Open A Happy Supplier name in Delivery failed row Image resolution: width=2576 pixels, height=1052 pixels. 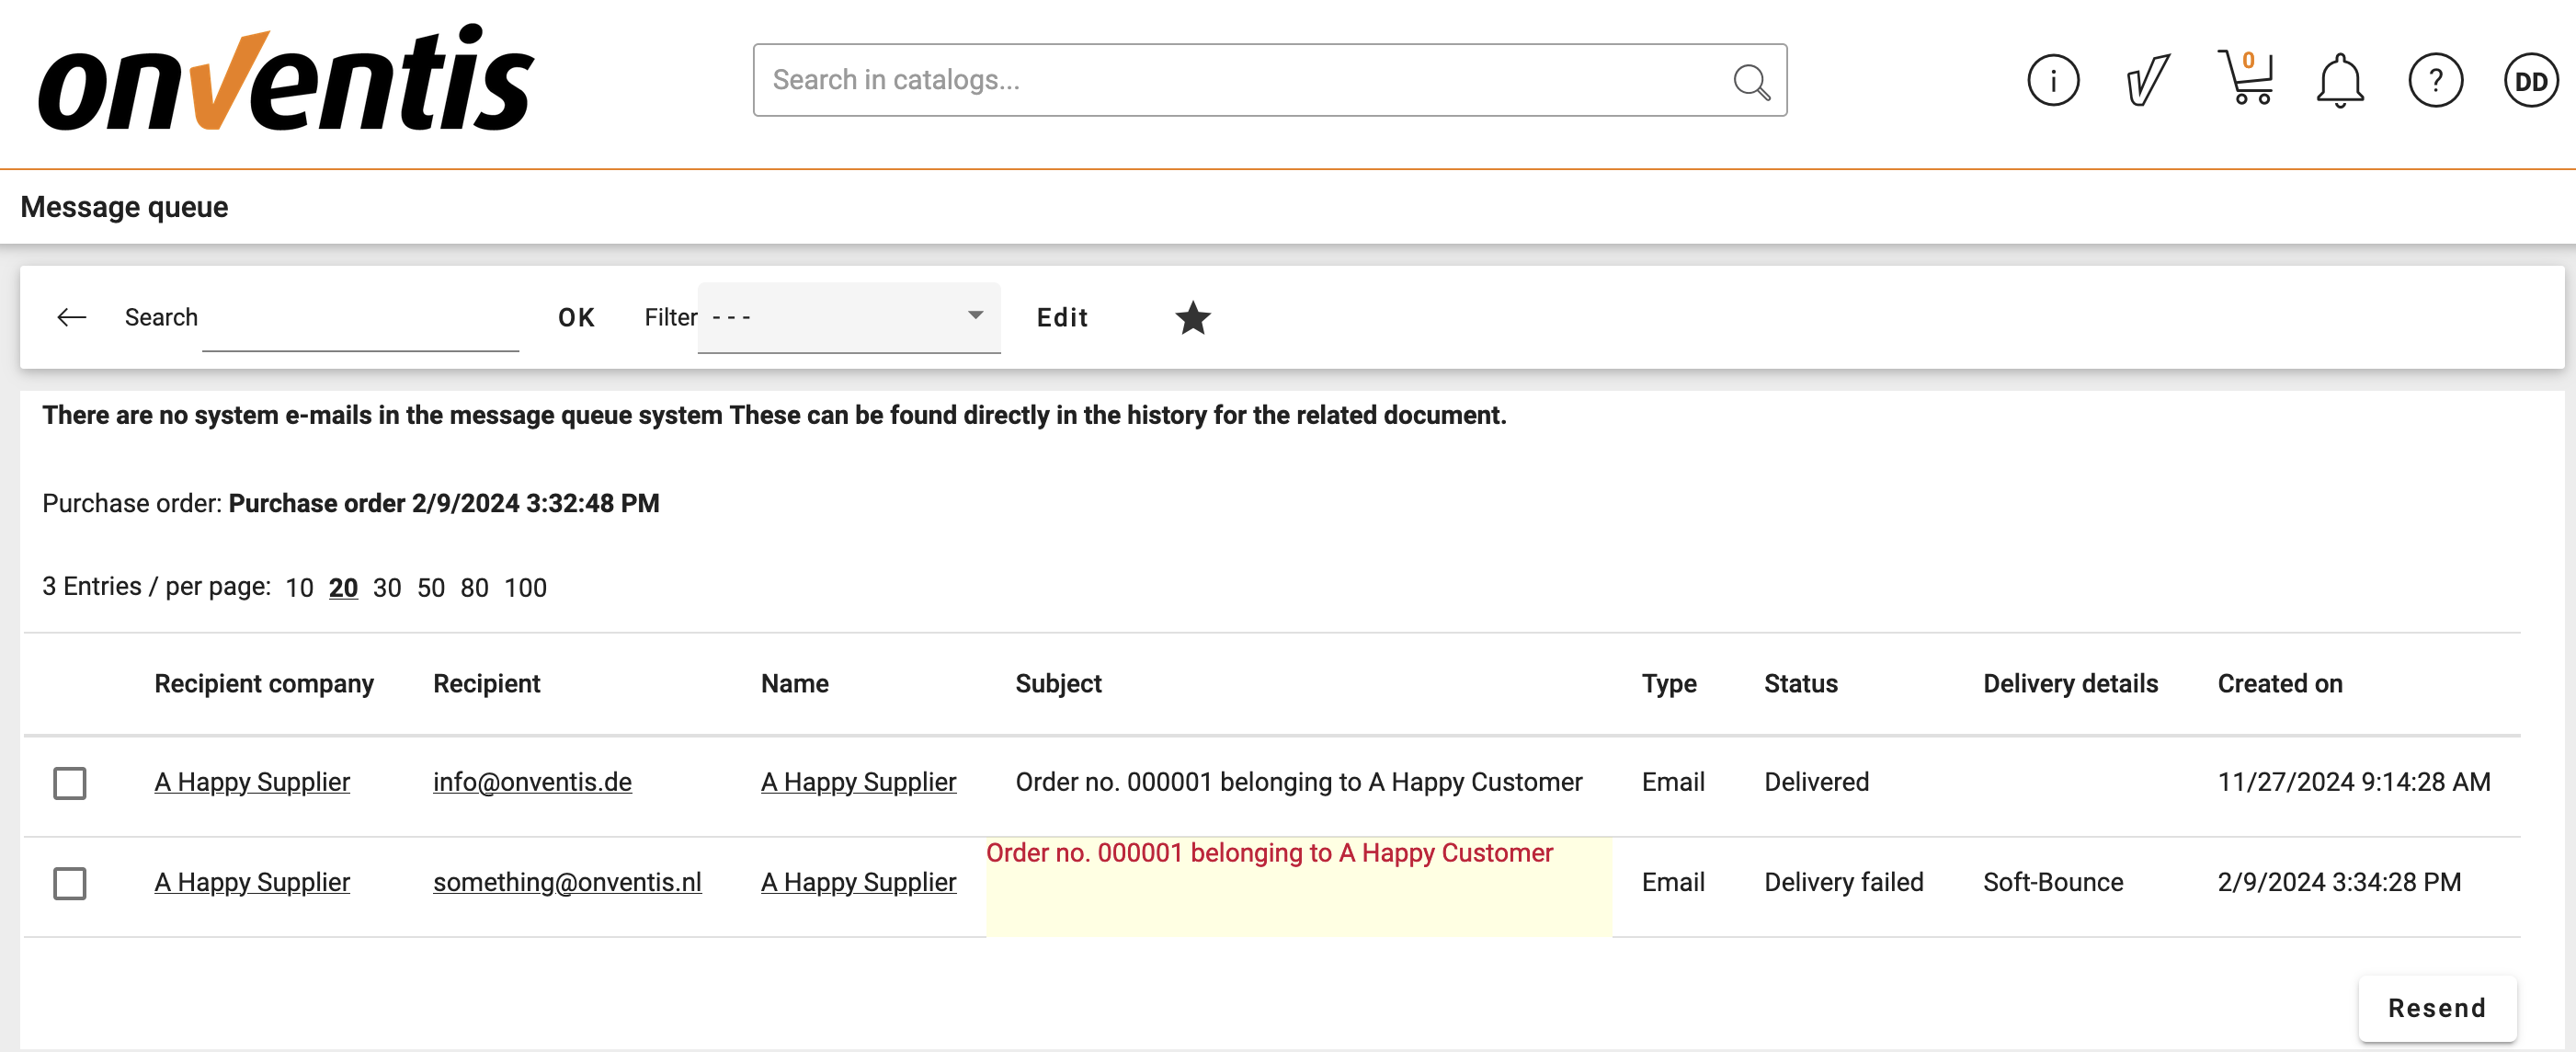pyautogui.click(x=858, y=882)
